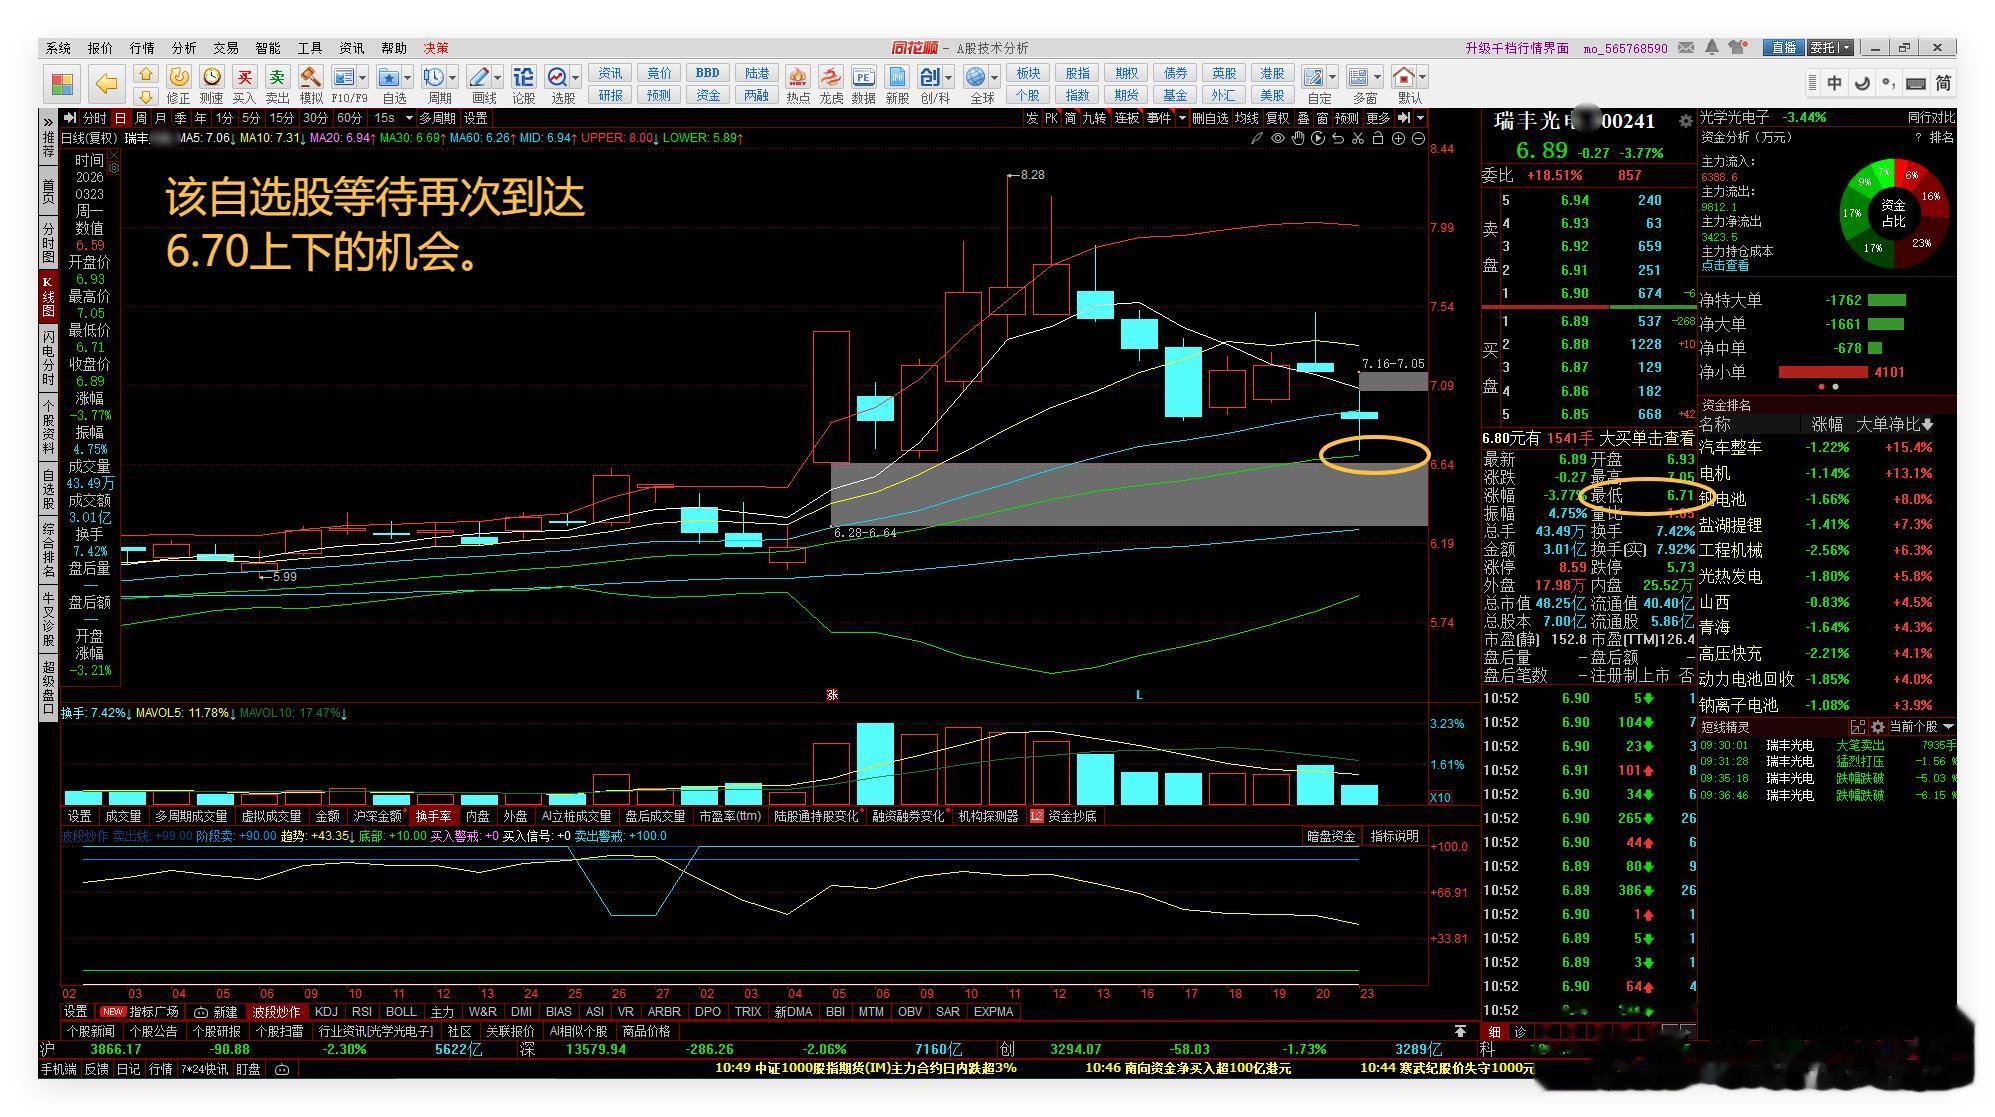Viewport: 1995px width, 1117px height.
Task: Expand the 当前个股 dropdown in 短线精灵
Action: click(x=1947, y=727)
